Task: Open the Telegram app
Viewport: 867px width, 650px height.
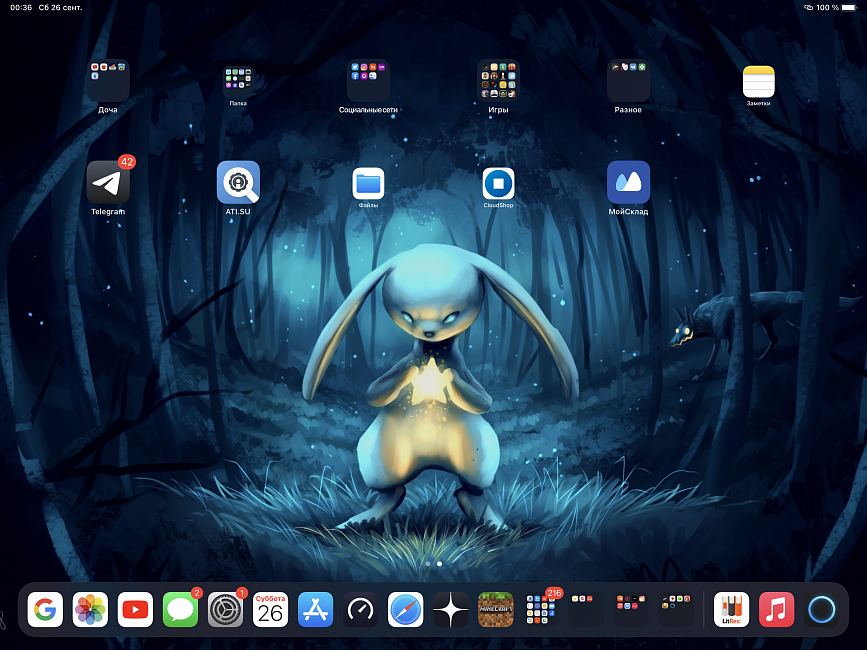Action: tap(108, 182)
